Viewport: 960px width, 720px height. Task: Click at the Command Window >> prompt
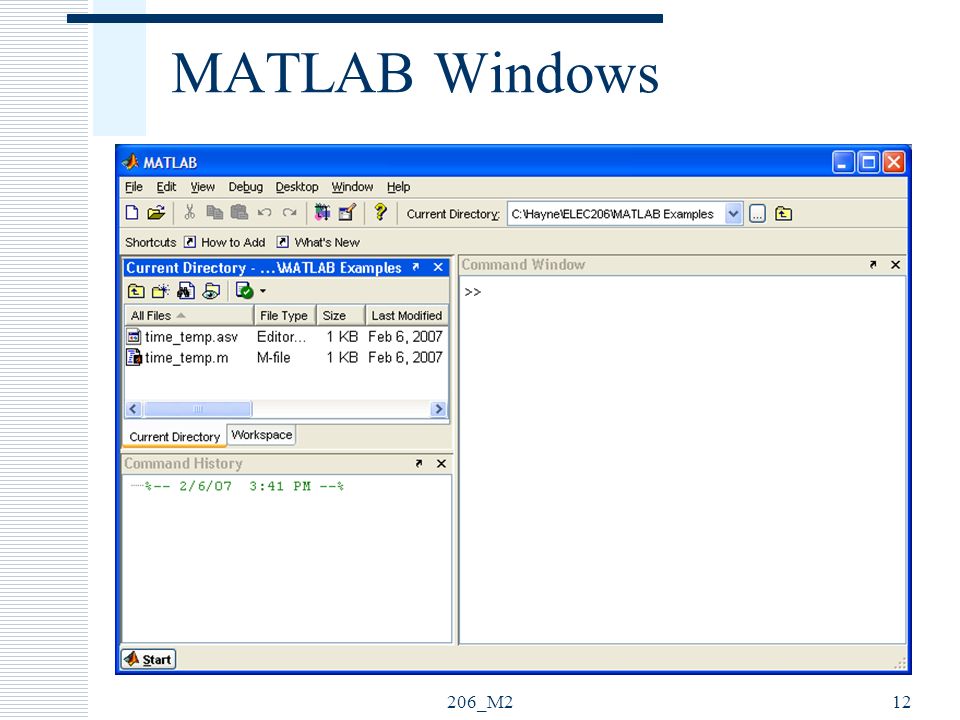tap(472, 292)
